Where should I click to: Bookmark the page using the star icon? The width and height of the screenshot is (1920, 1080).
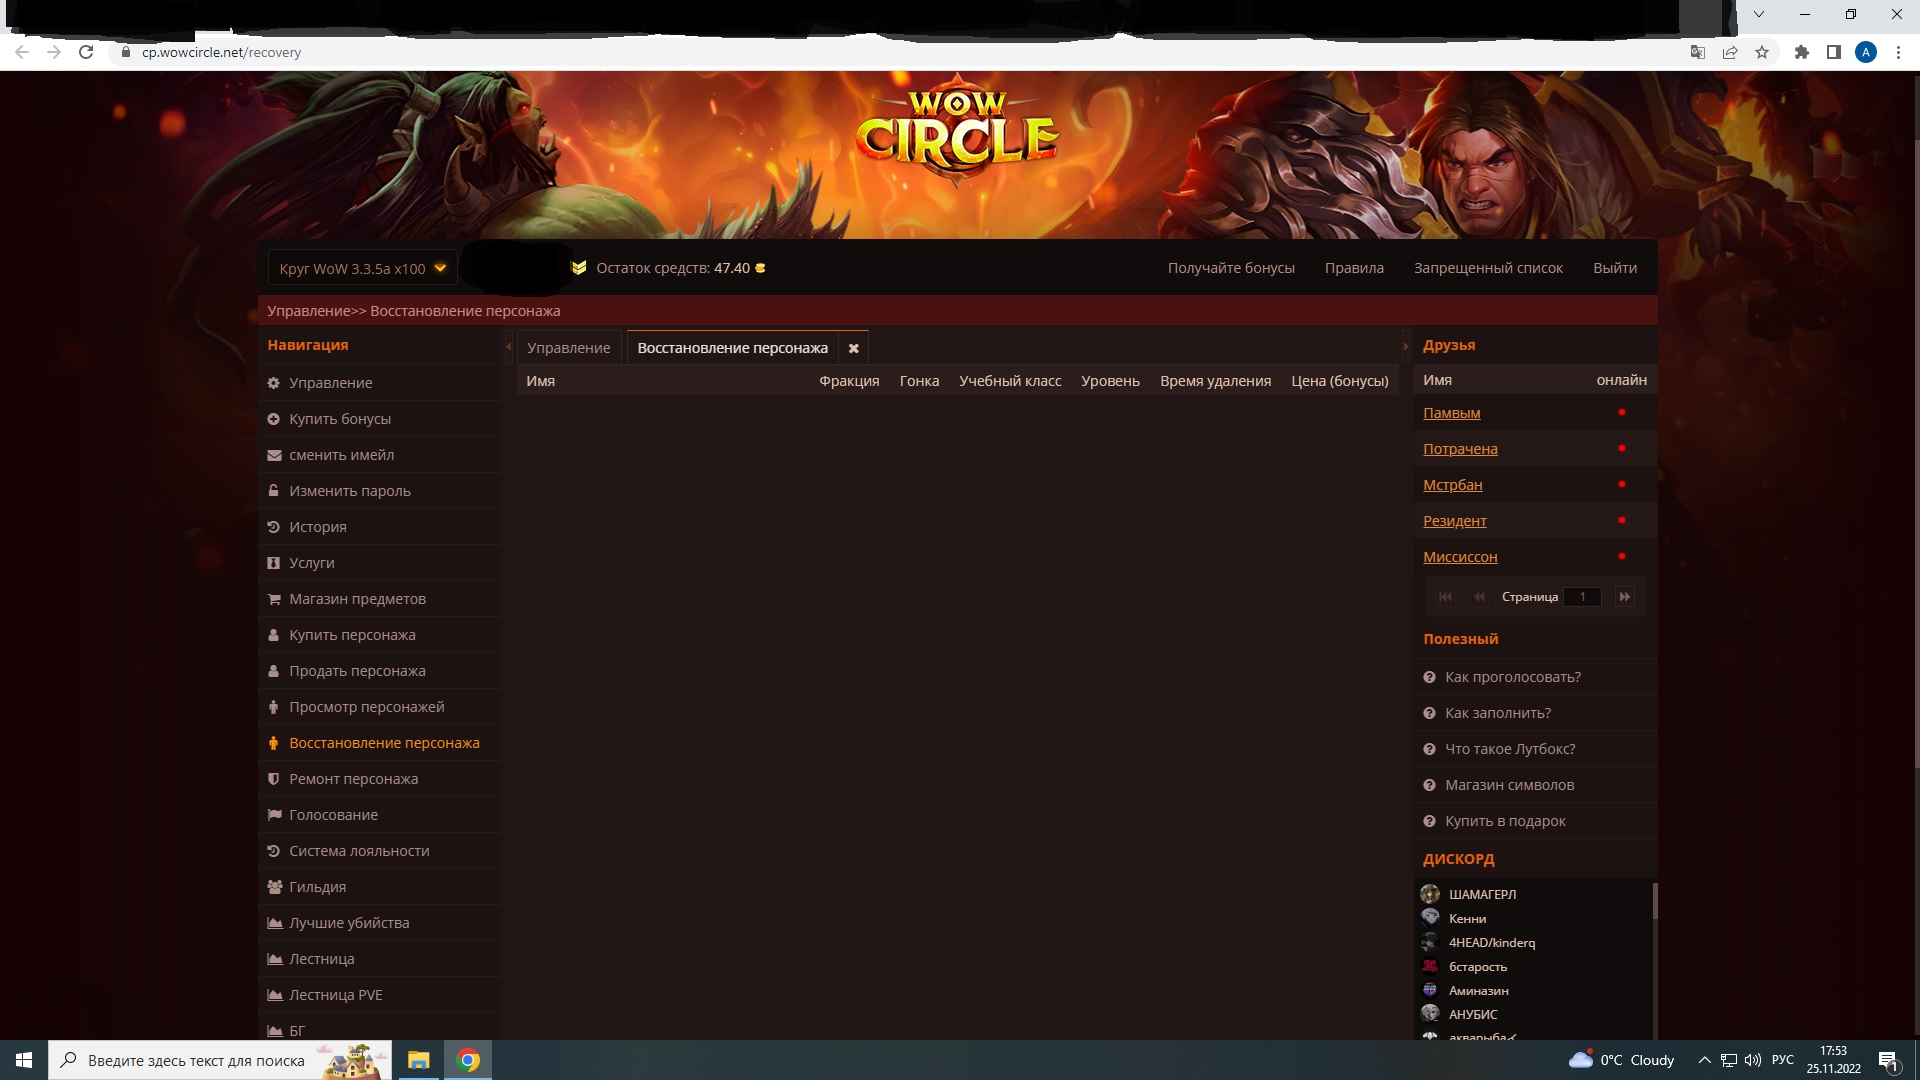pos(1762,52)
